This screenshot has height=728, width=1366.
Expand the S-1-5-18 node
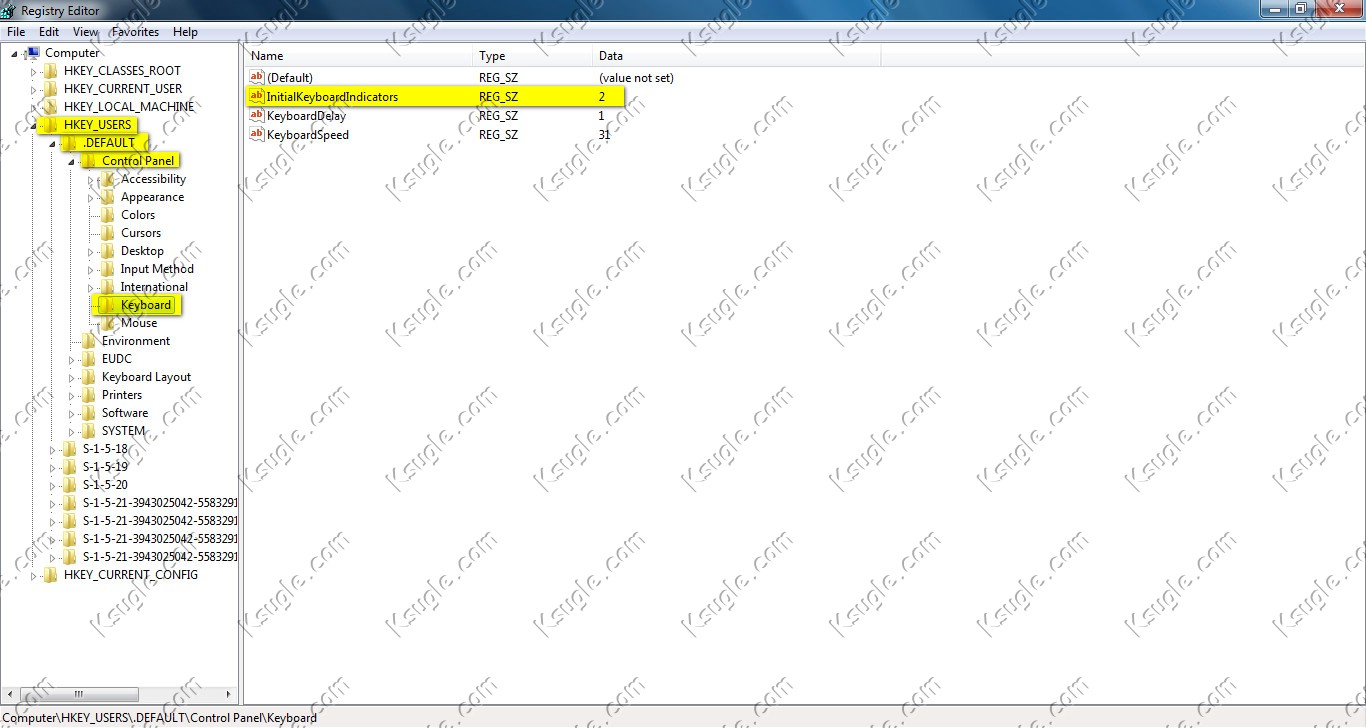coord(52,449)
